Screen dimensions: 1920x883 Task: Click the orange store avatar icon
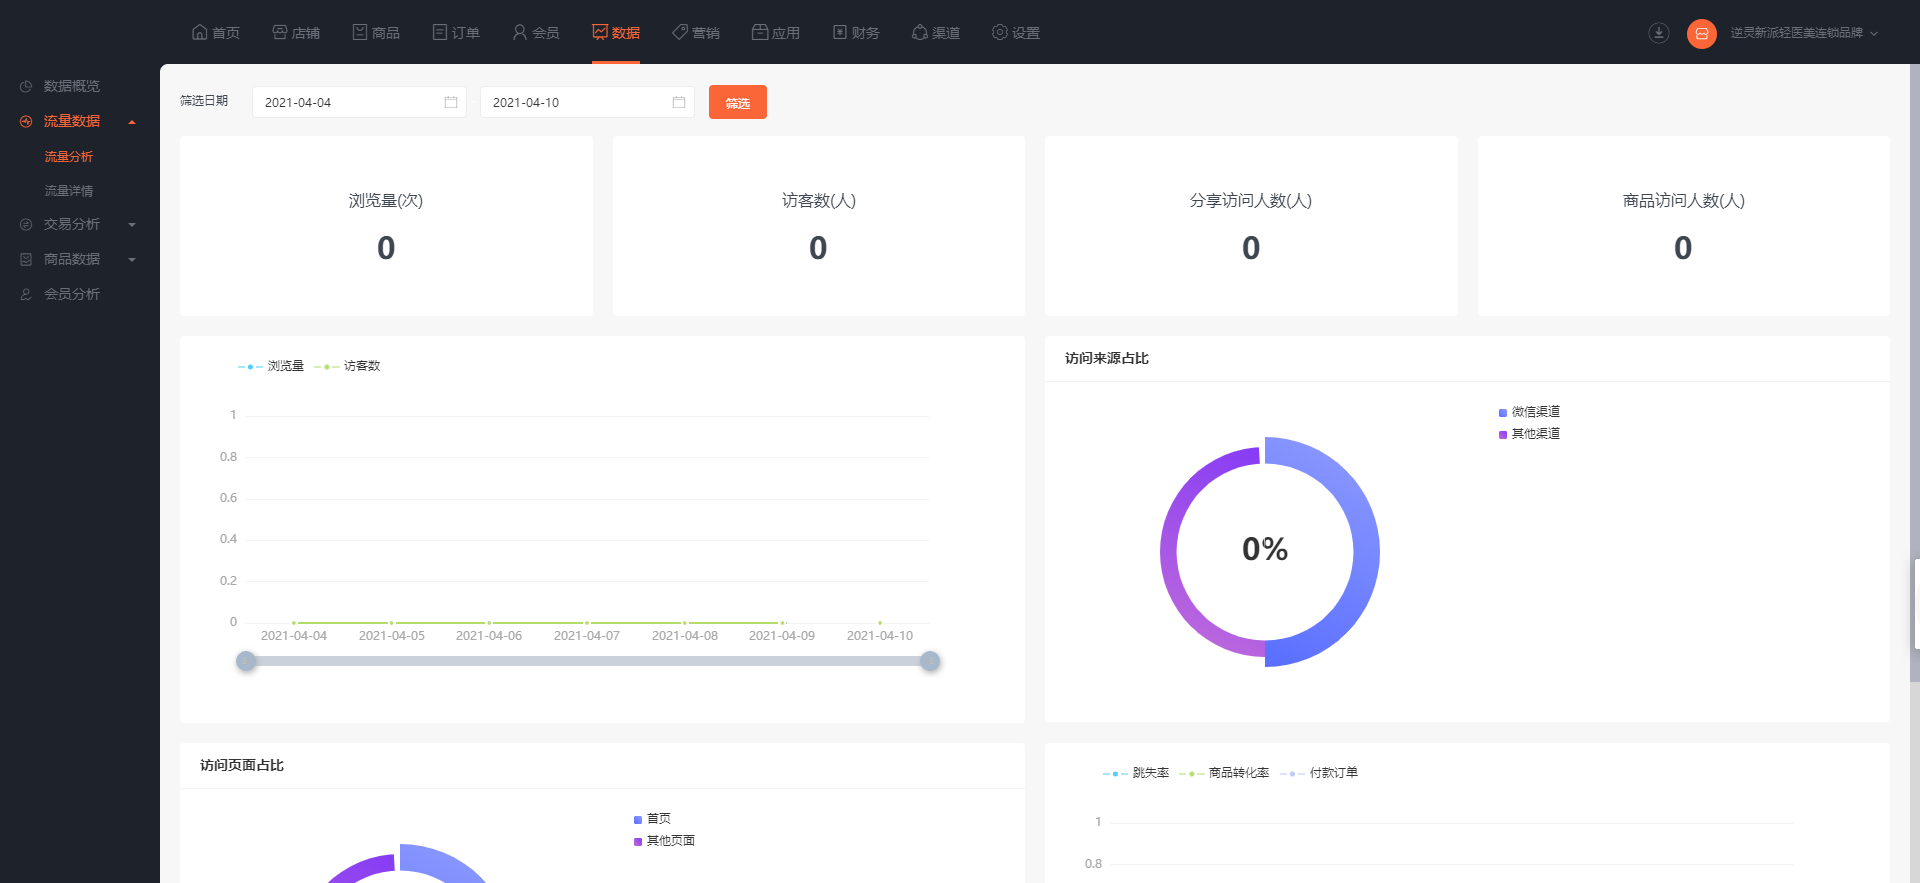(x=1702, y=33)
